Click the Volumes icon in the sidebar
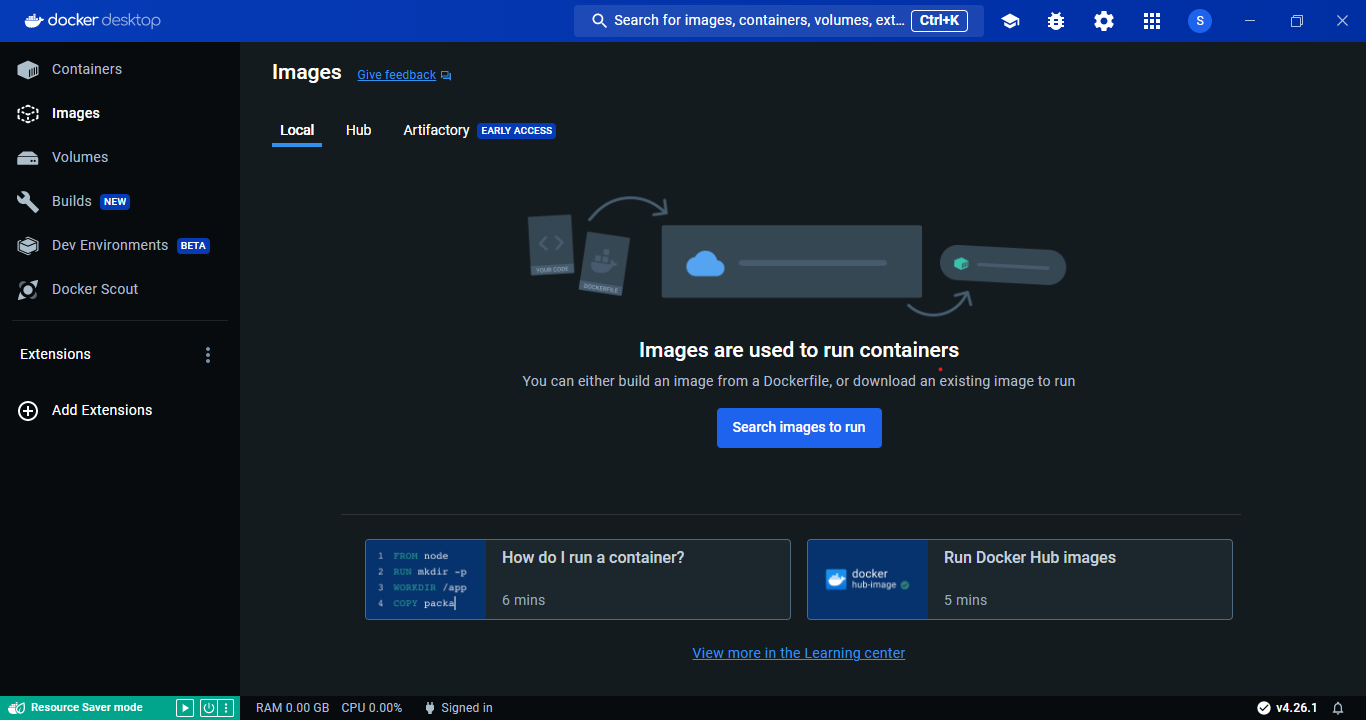 [28, 158]
